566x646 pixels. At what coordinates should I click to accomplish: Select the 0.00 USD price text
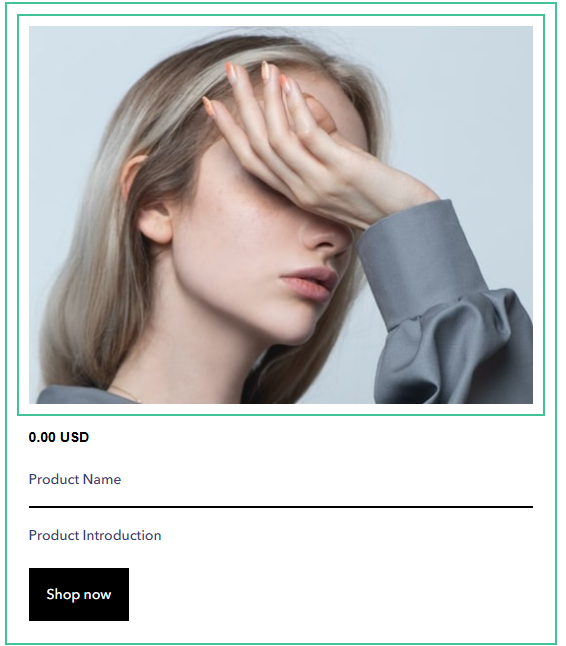(x=58, y=437)
